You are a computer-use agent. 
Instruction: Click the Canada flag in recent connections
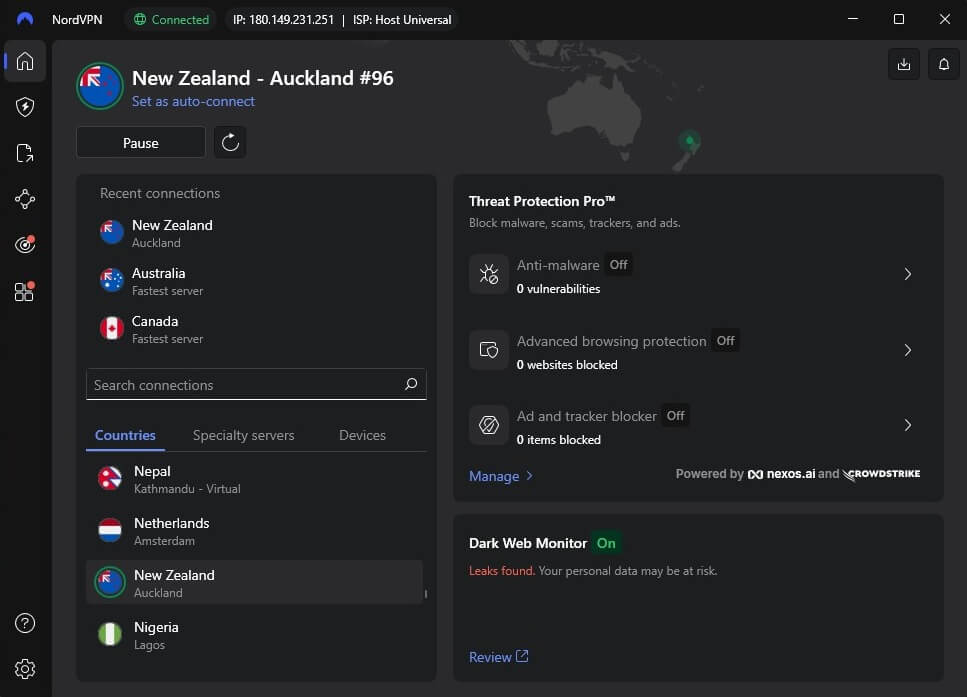pyautogui.click(x=112, y=328)
